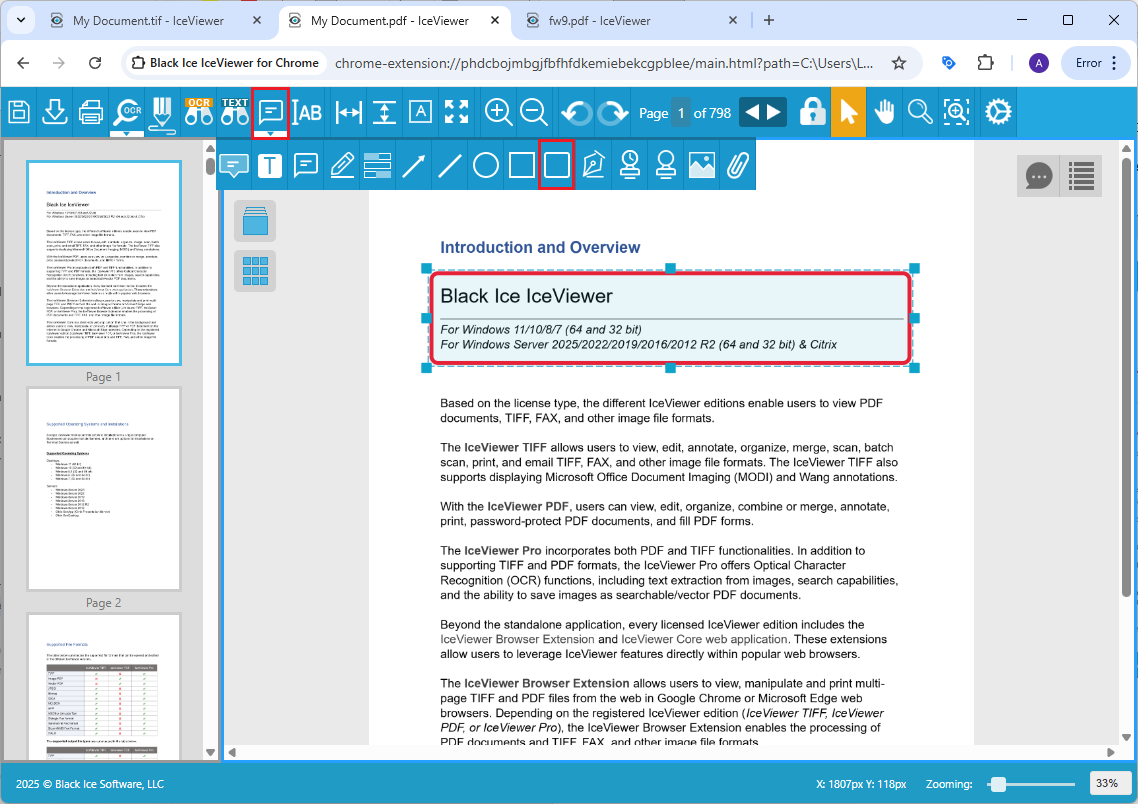
Task: Select the plain stamp tool
Action: point(666,165)
